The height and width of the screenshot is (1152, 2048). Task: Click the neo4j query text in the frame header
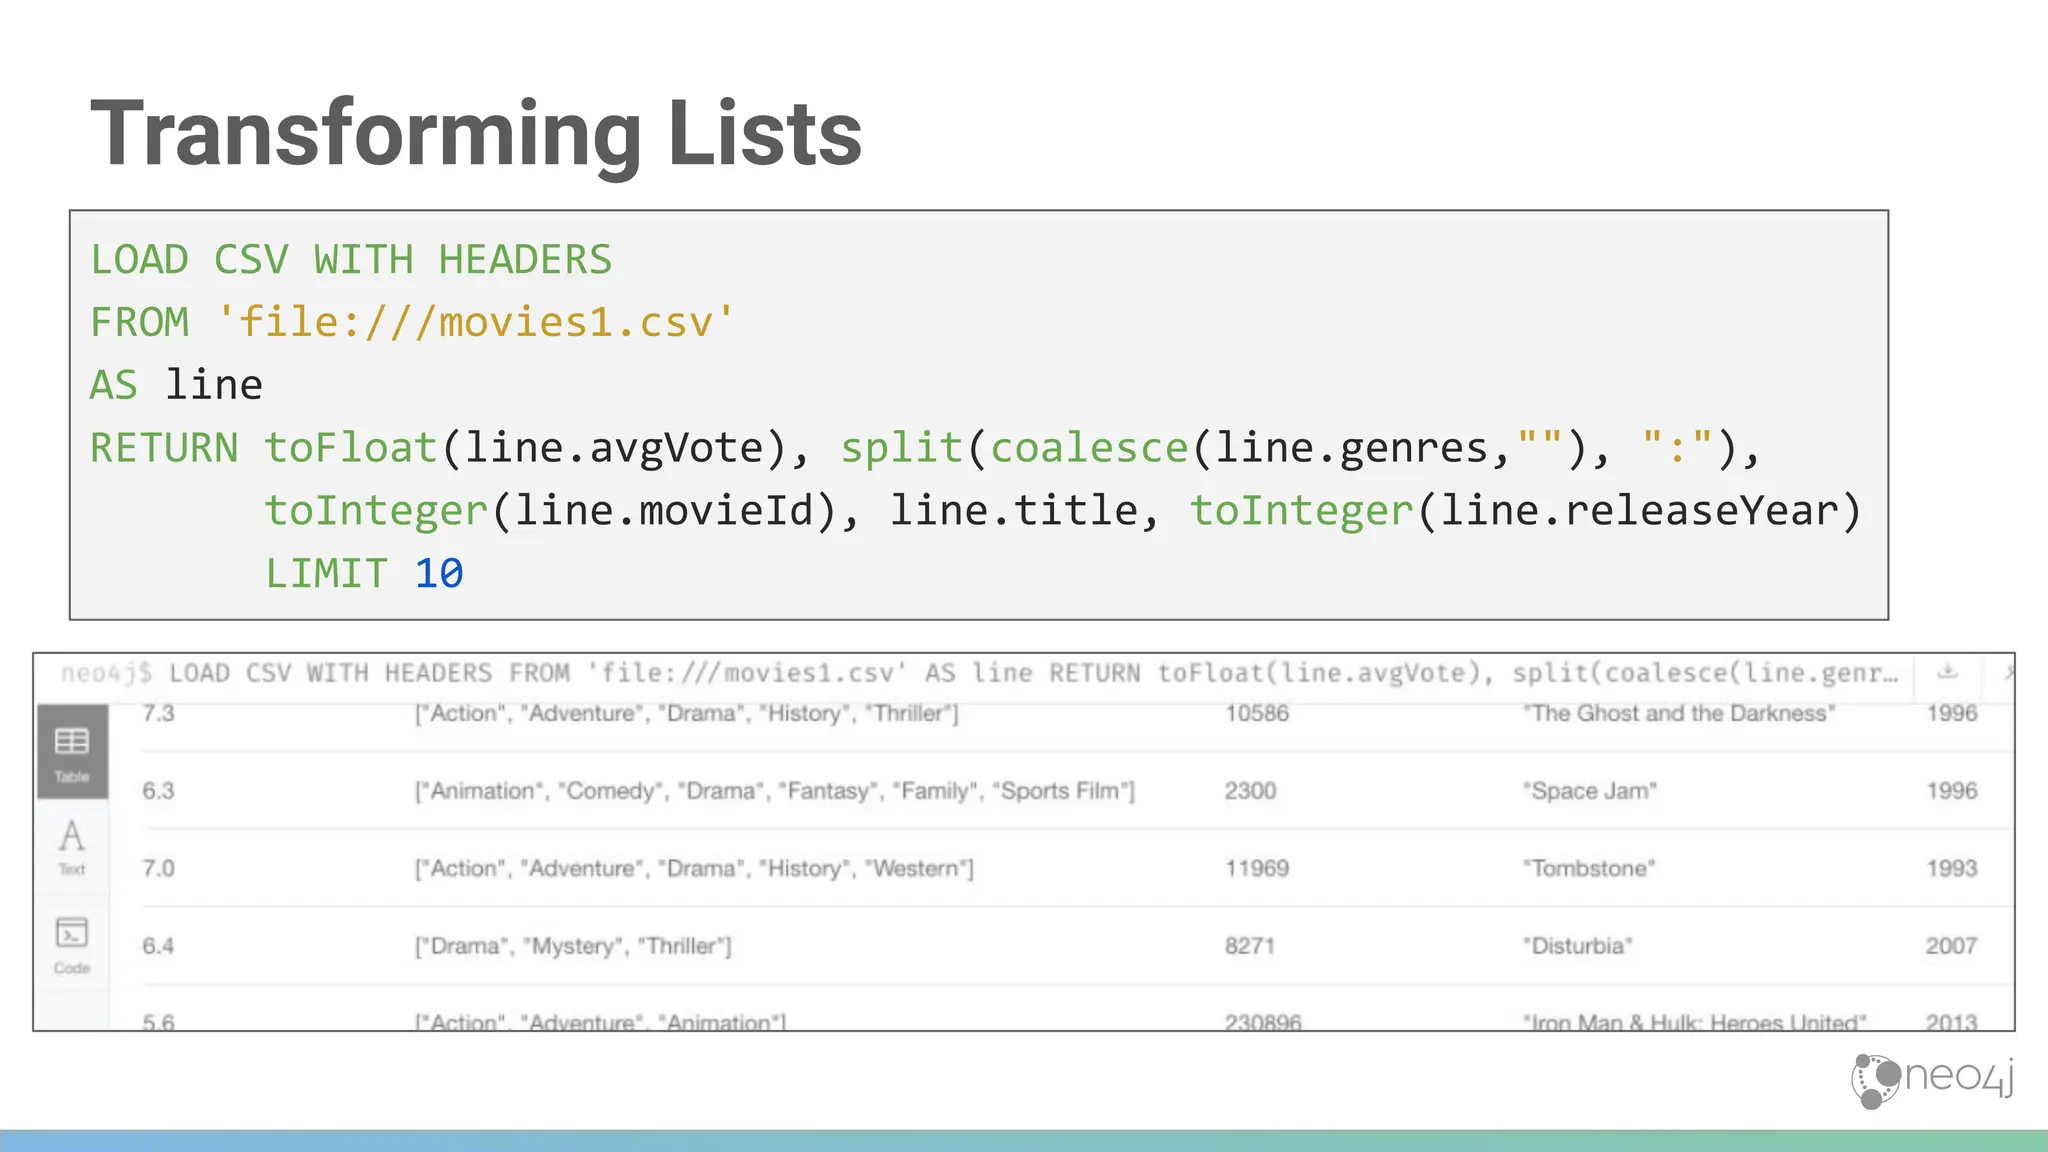point(979,673)
